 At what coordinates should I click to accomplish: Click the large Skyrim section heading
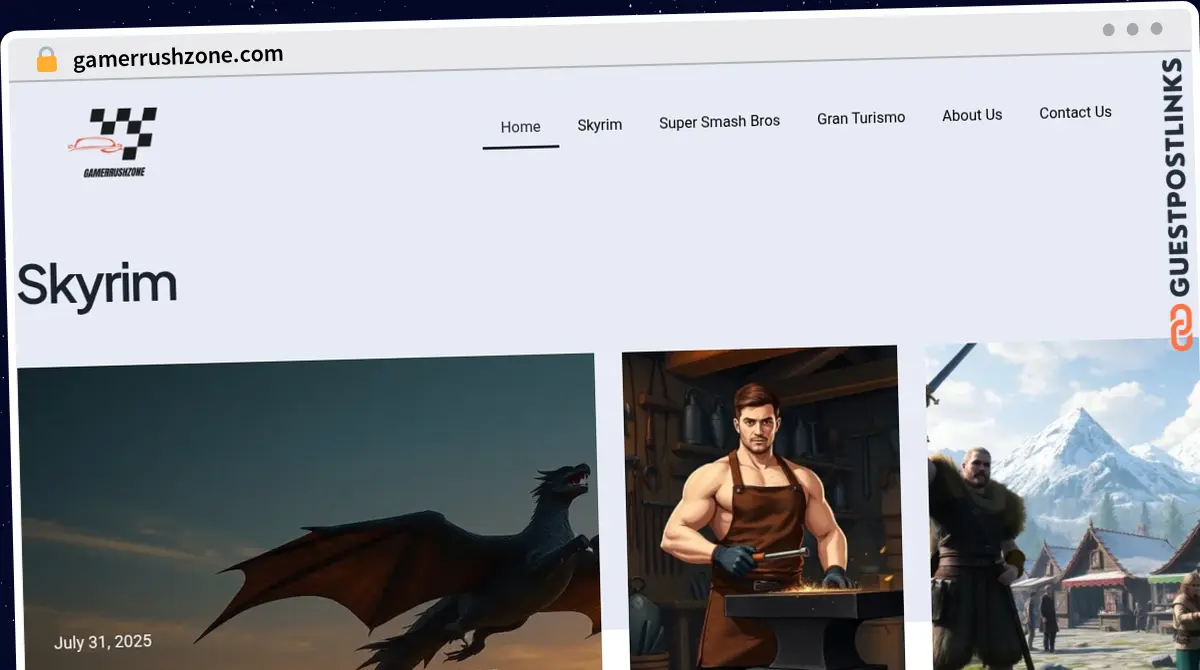point(97,284)
